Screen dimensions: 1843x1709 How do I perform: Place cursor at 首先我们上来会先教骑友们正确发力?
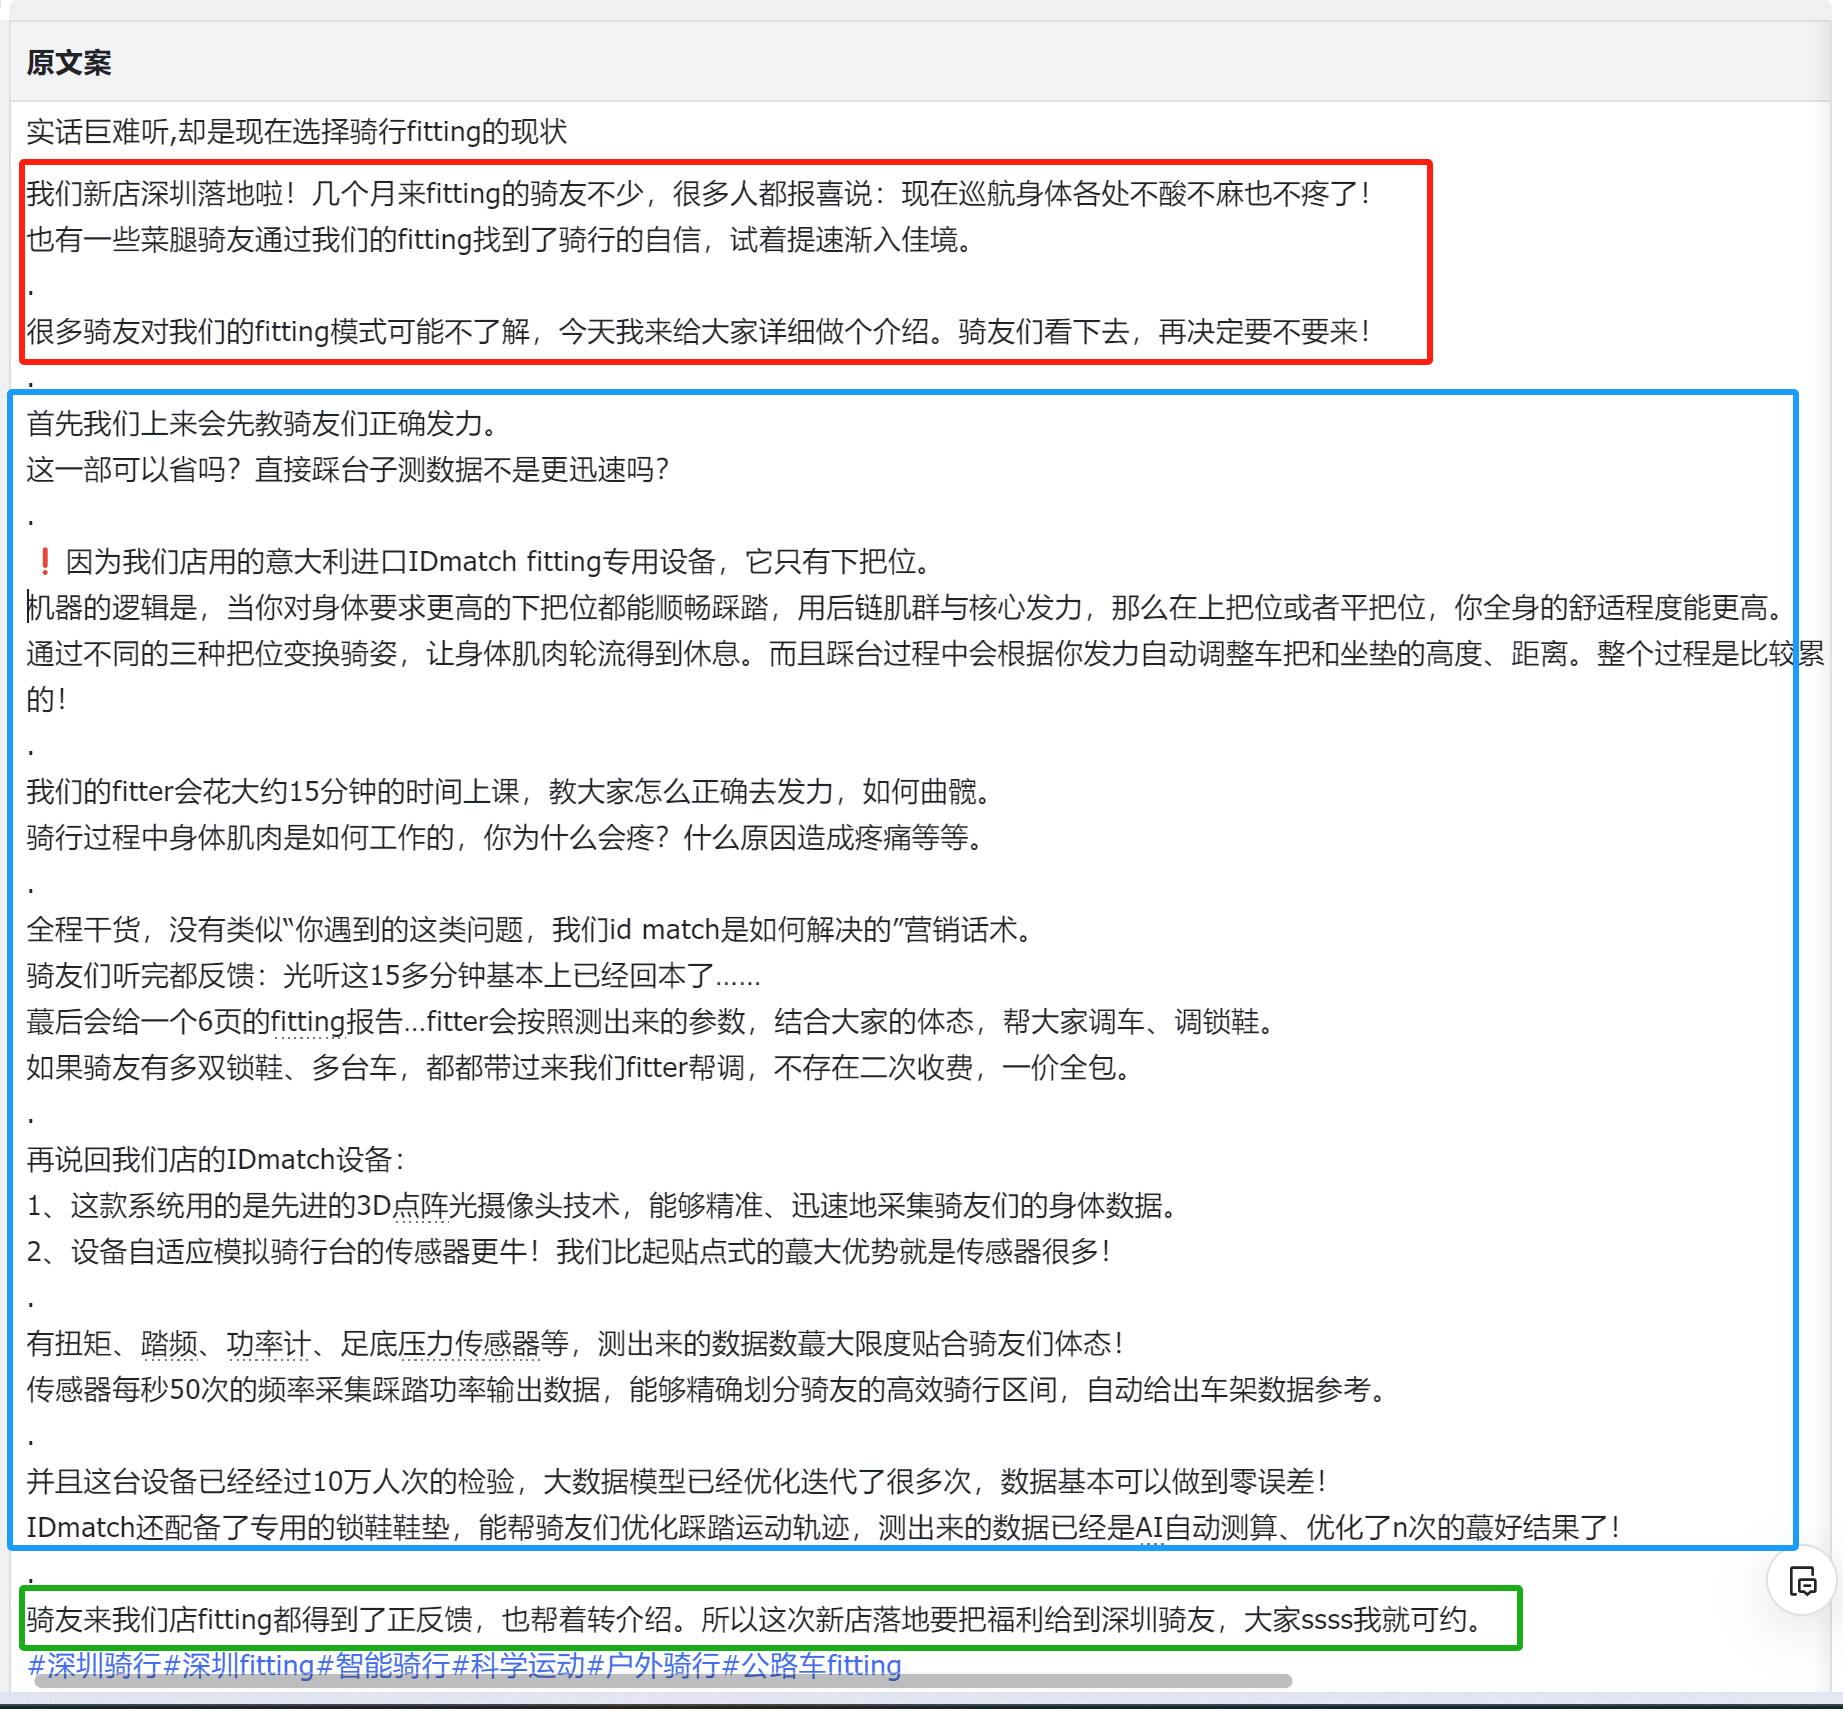262,424
